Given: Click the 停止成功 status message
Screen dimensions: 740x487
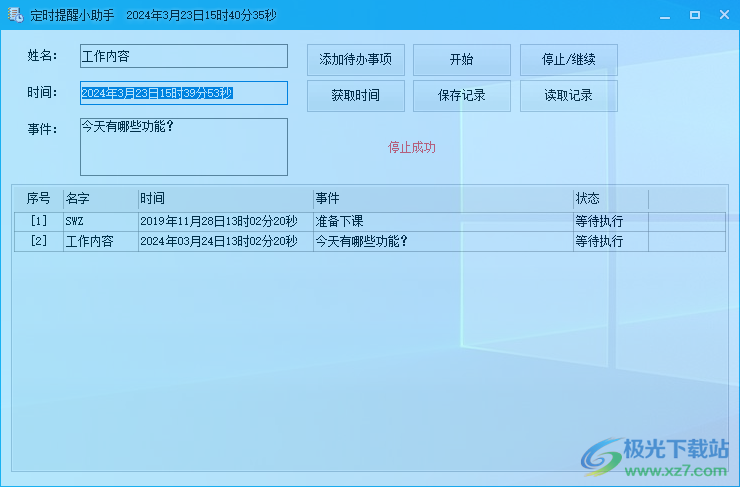Looking at the screenshot, I should click(412, 148).
